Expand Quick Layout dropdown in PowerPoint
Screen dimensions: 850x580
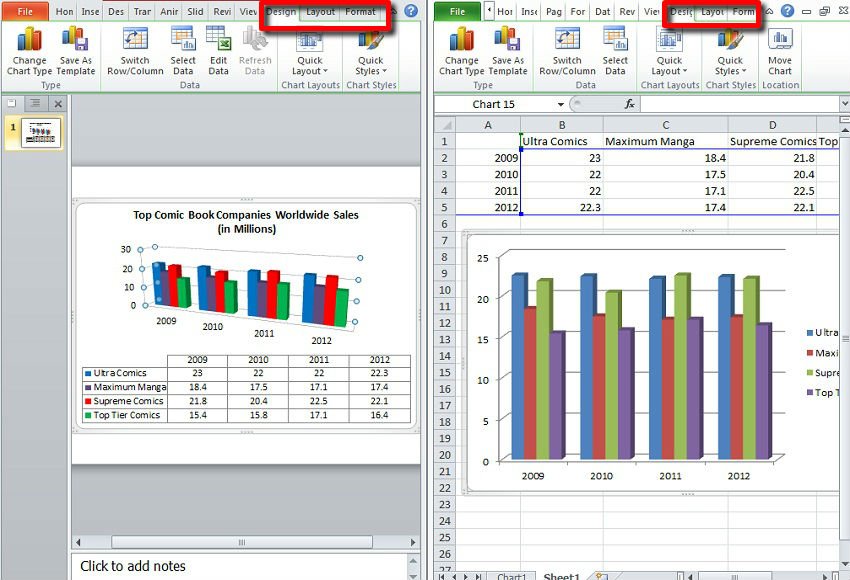309,51
